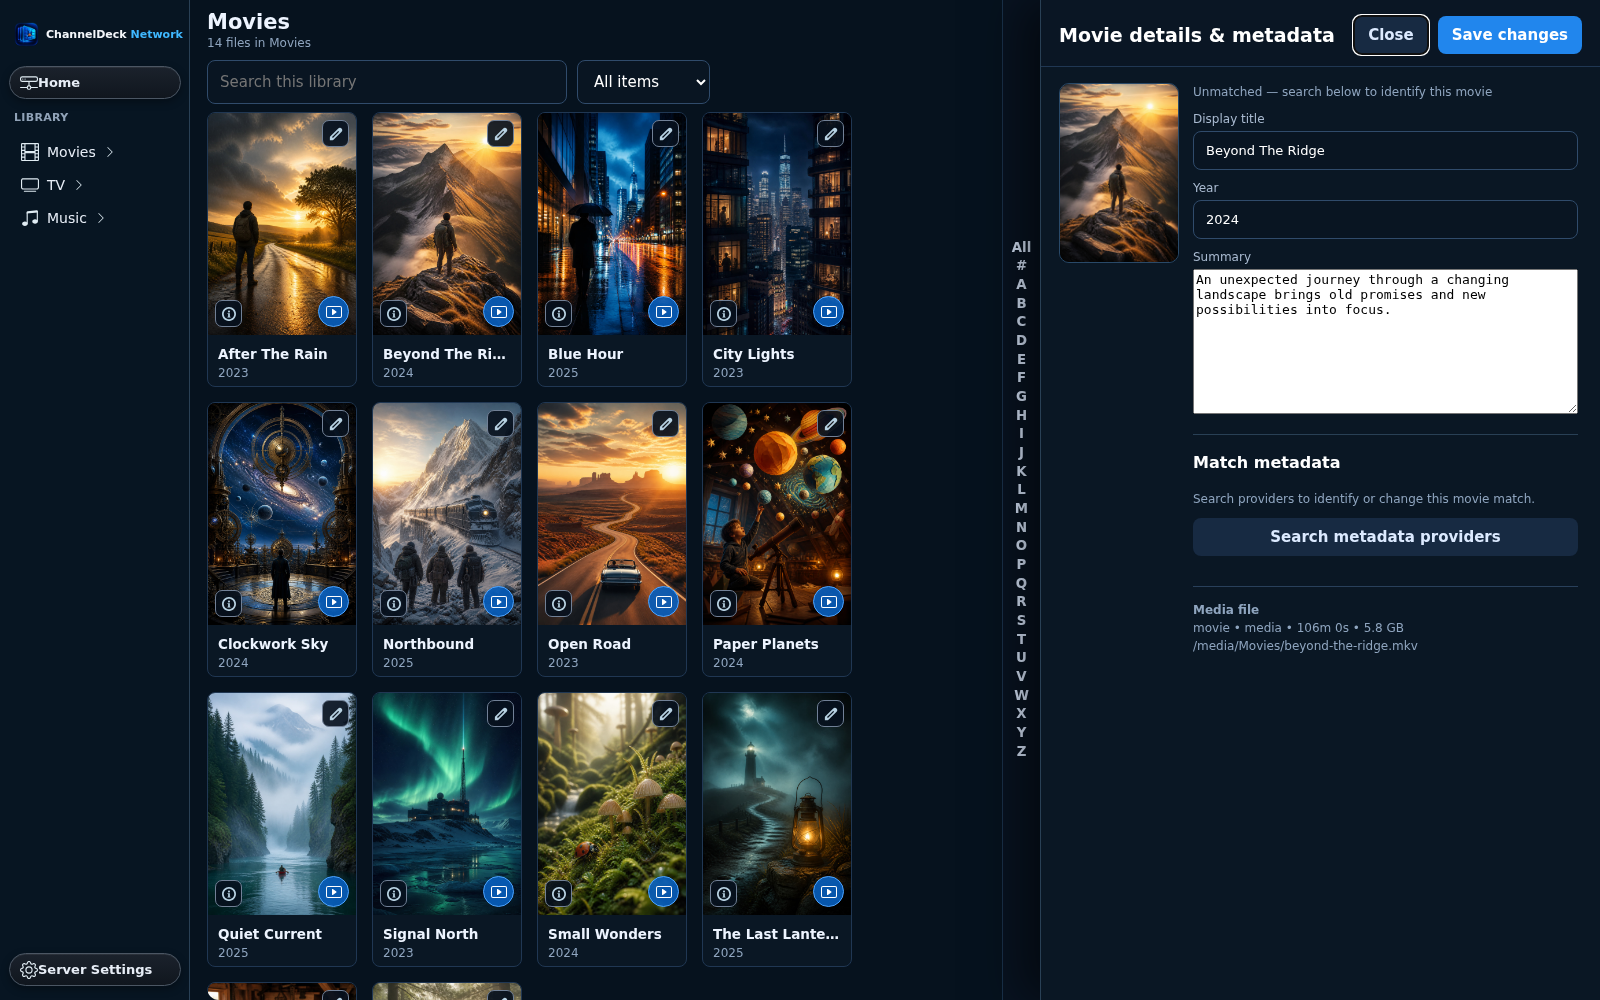The width and height of the screenshot is (1600, 1000).
Task: Open info for City Lights movie
Action: tap(724, 314)
